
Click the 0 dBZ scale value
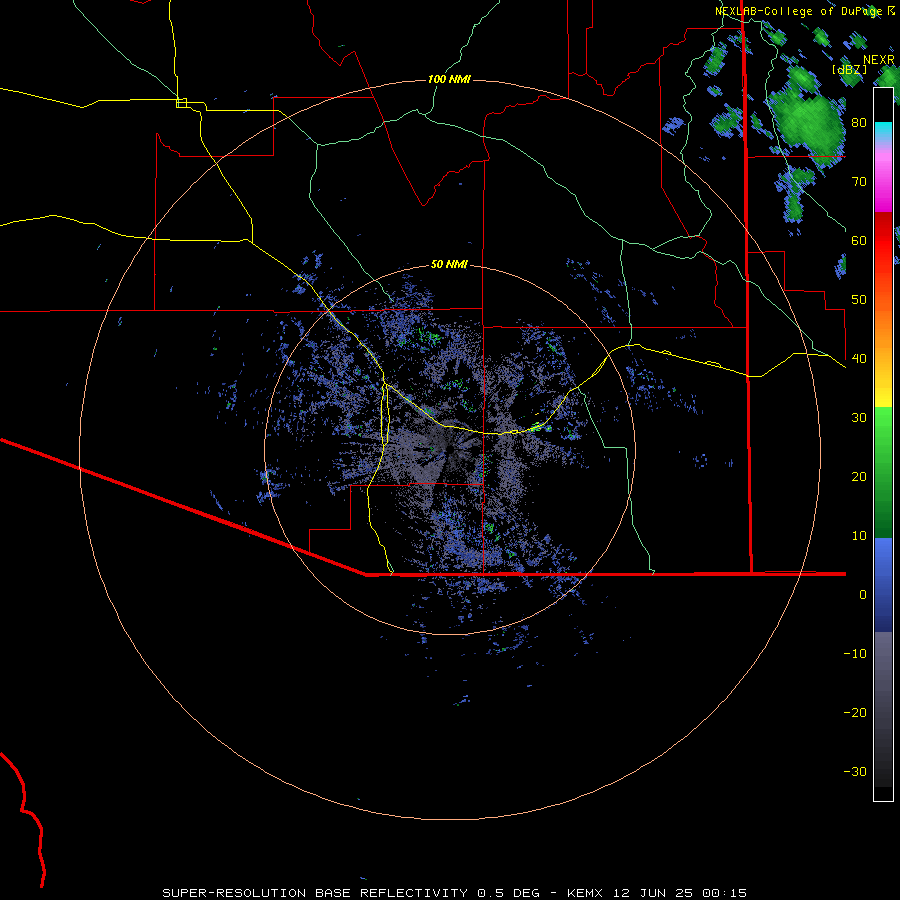point(863,595)
